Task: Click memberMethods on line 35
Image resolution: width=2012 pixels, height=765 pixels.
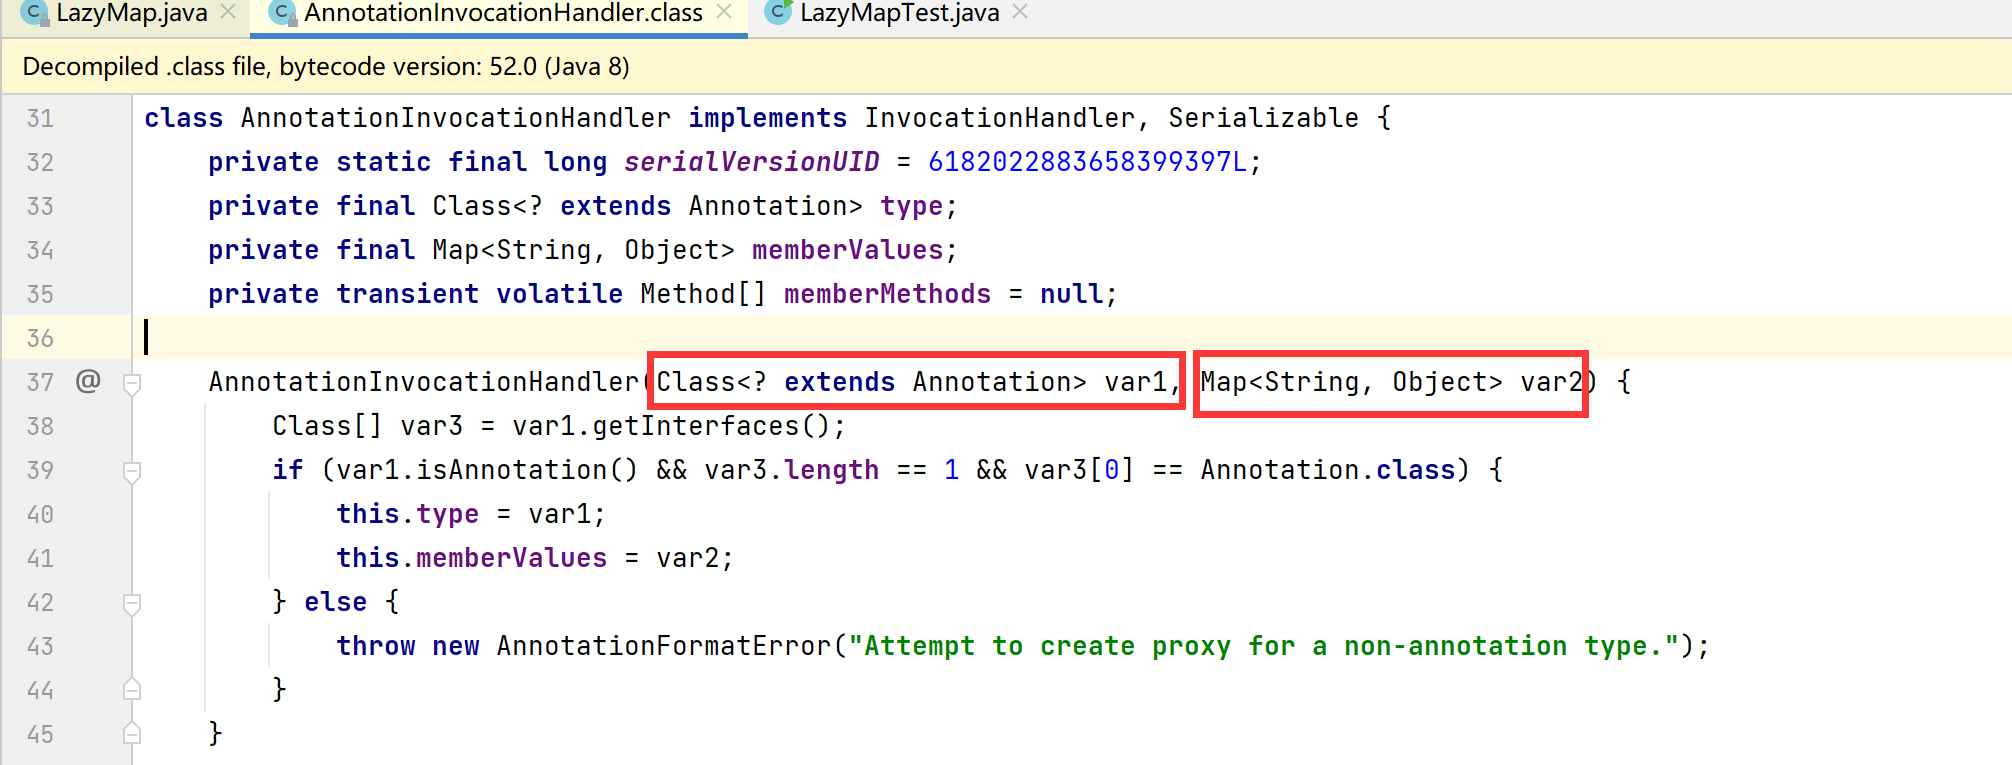Action: 887,294
